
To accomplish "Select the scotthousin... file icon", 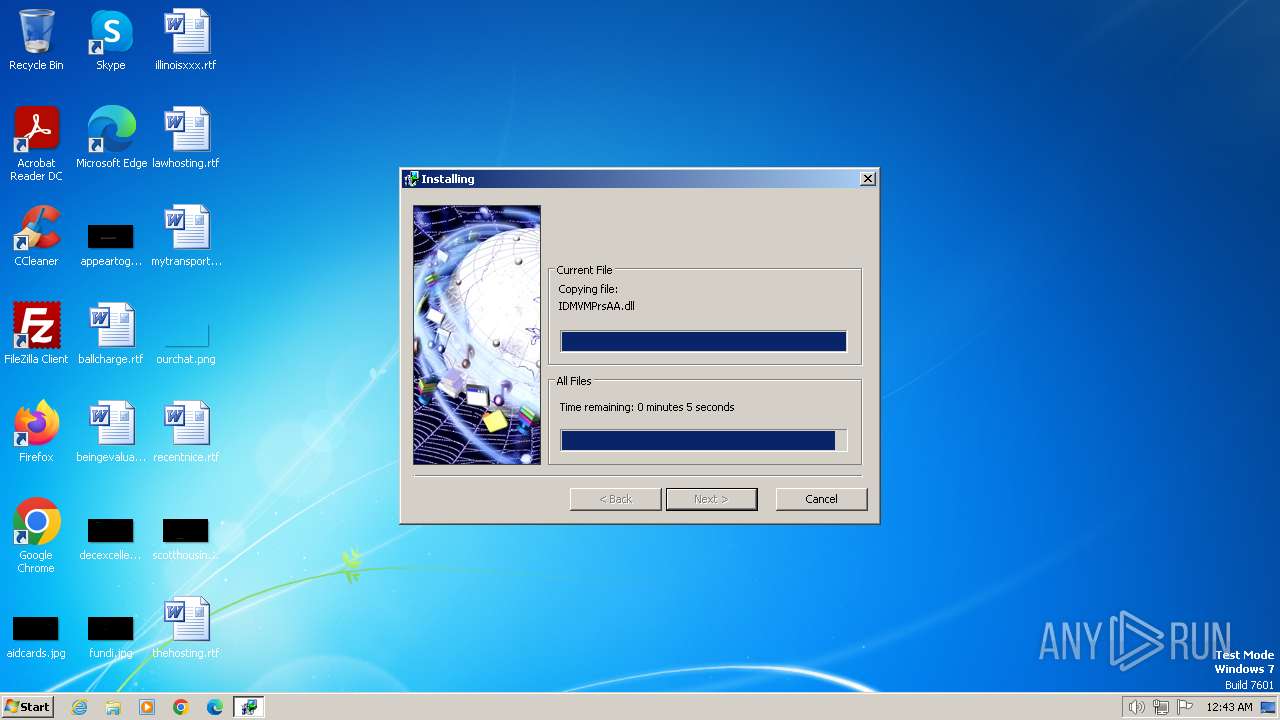I will point(186,539).
